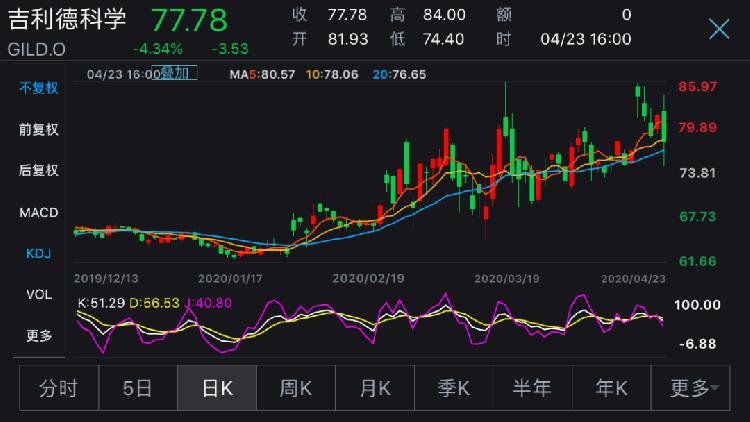Select 后复权 adjustment mode

(39, 170)
